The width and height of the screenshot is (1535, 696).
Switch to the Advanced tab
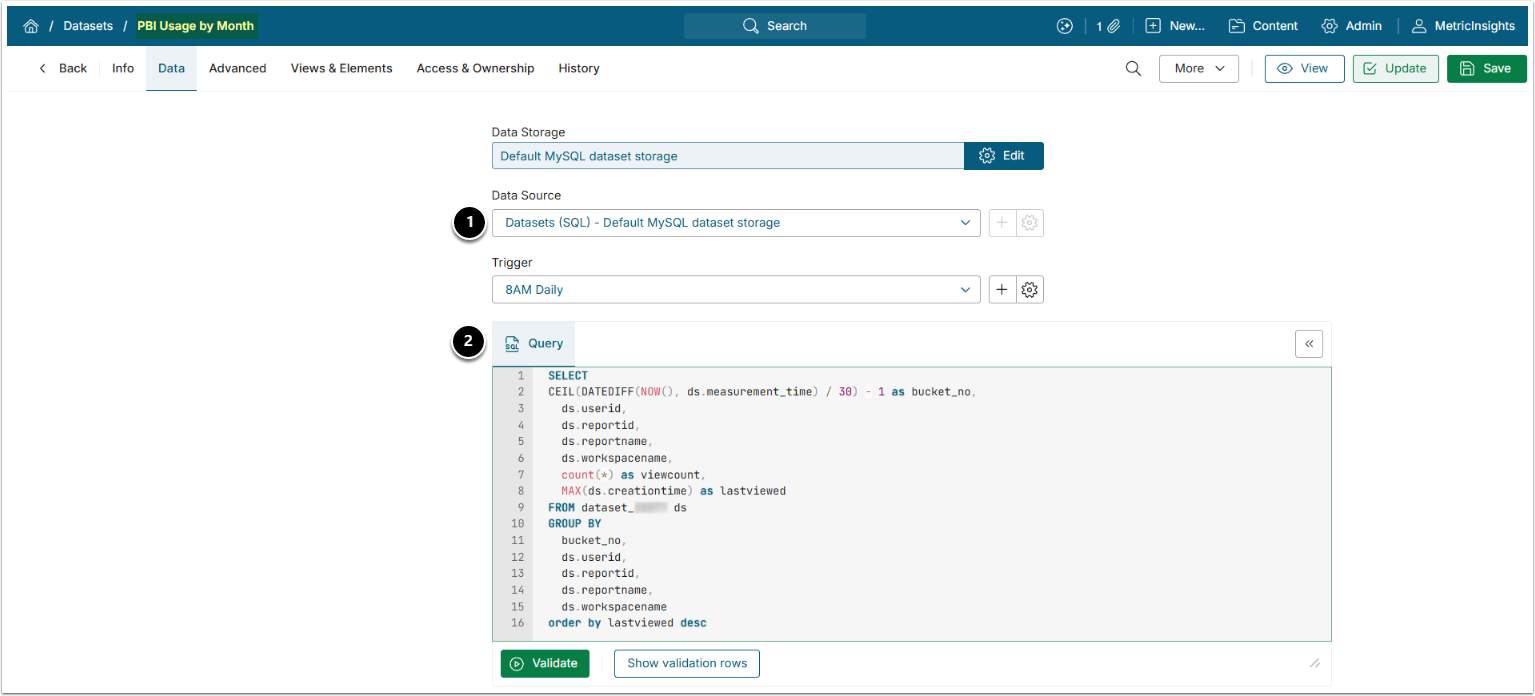237,68
